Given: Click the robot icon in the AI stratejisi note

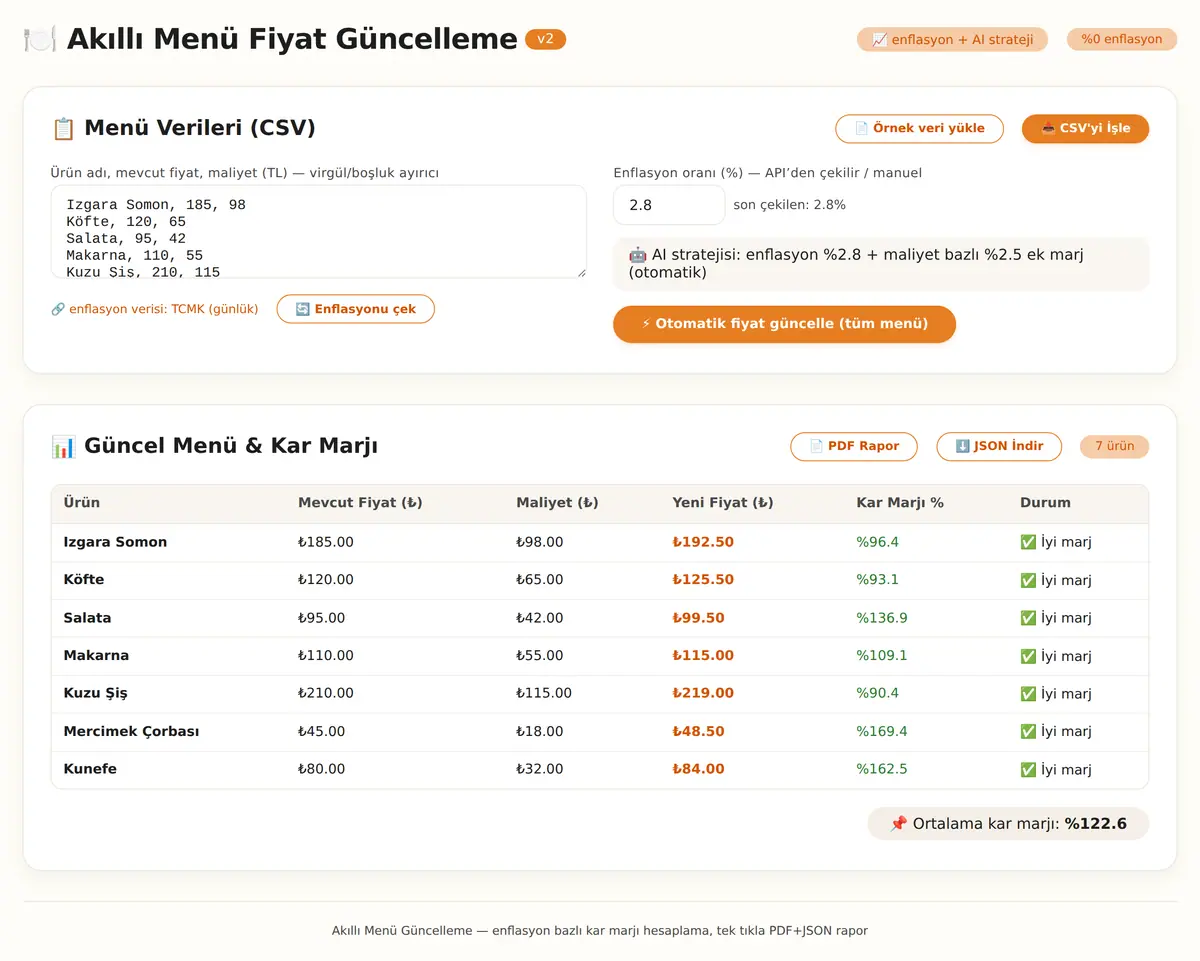Looking at the screenshot, I should click(x=637, y=255).
